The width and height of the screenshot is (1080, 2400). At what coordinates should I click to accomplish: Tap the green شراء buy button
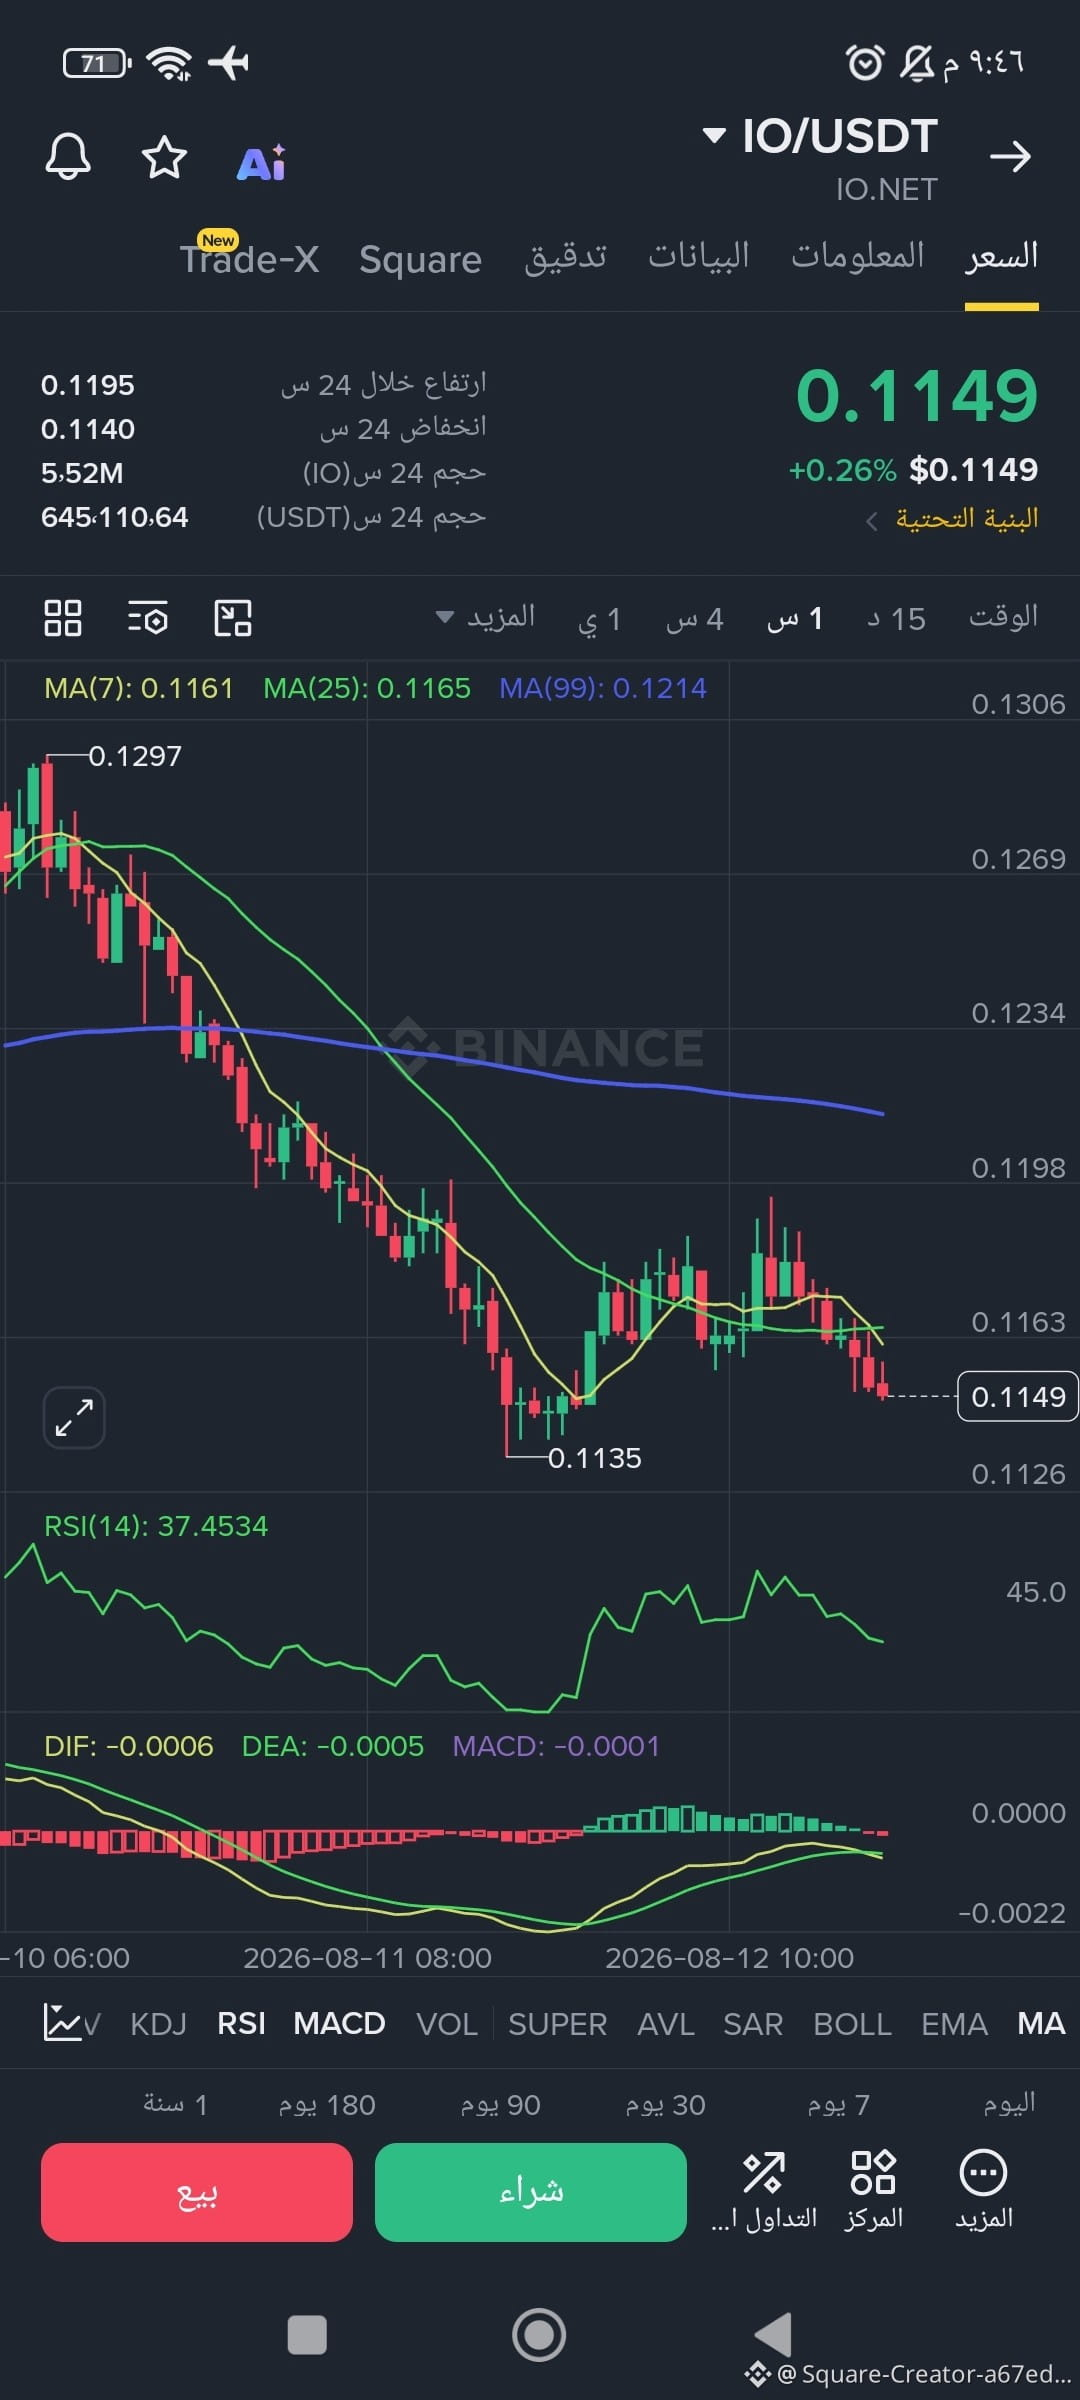click(x=531, y=2192)
